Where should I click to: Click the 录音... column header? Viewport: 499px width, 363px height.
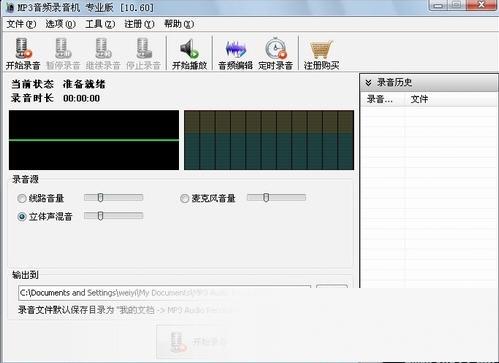coord(383,99)
